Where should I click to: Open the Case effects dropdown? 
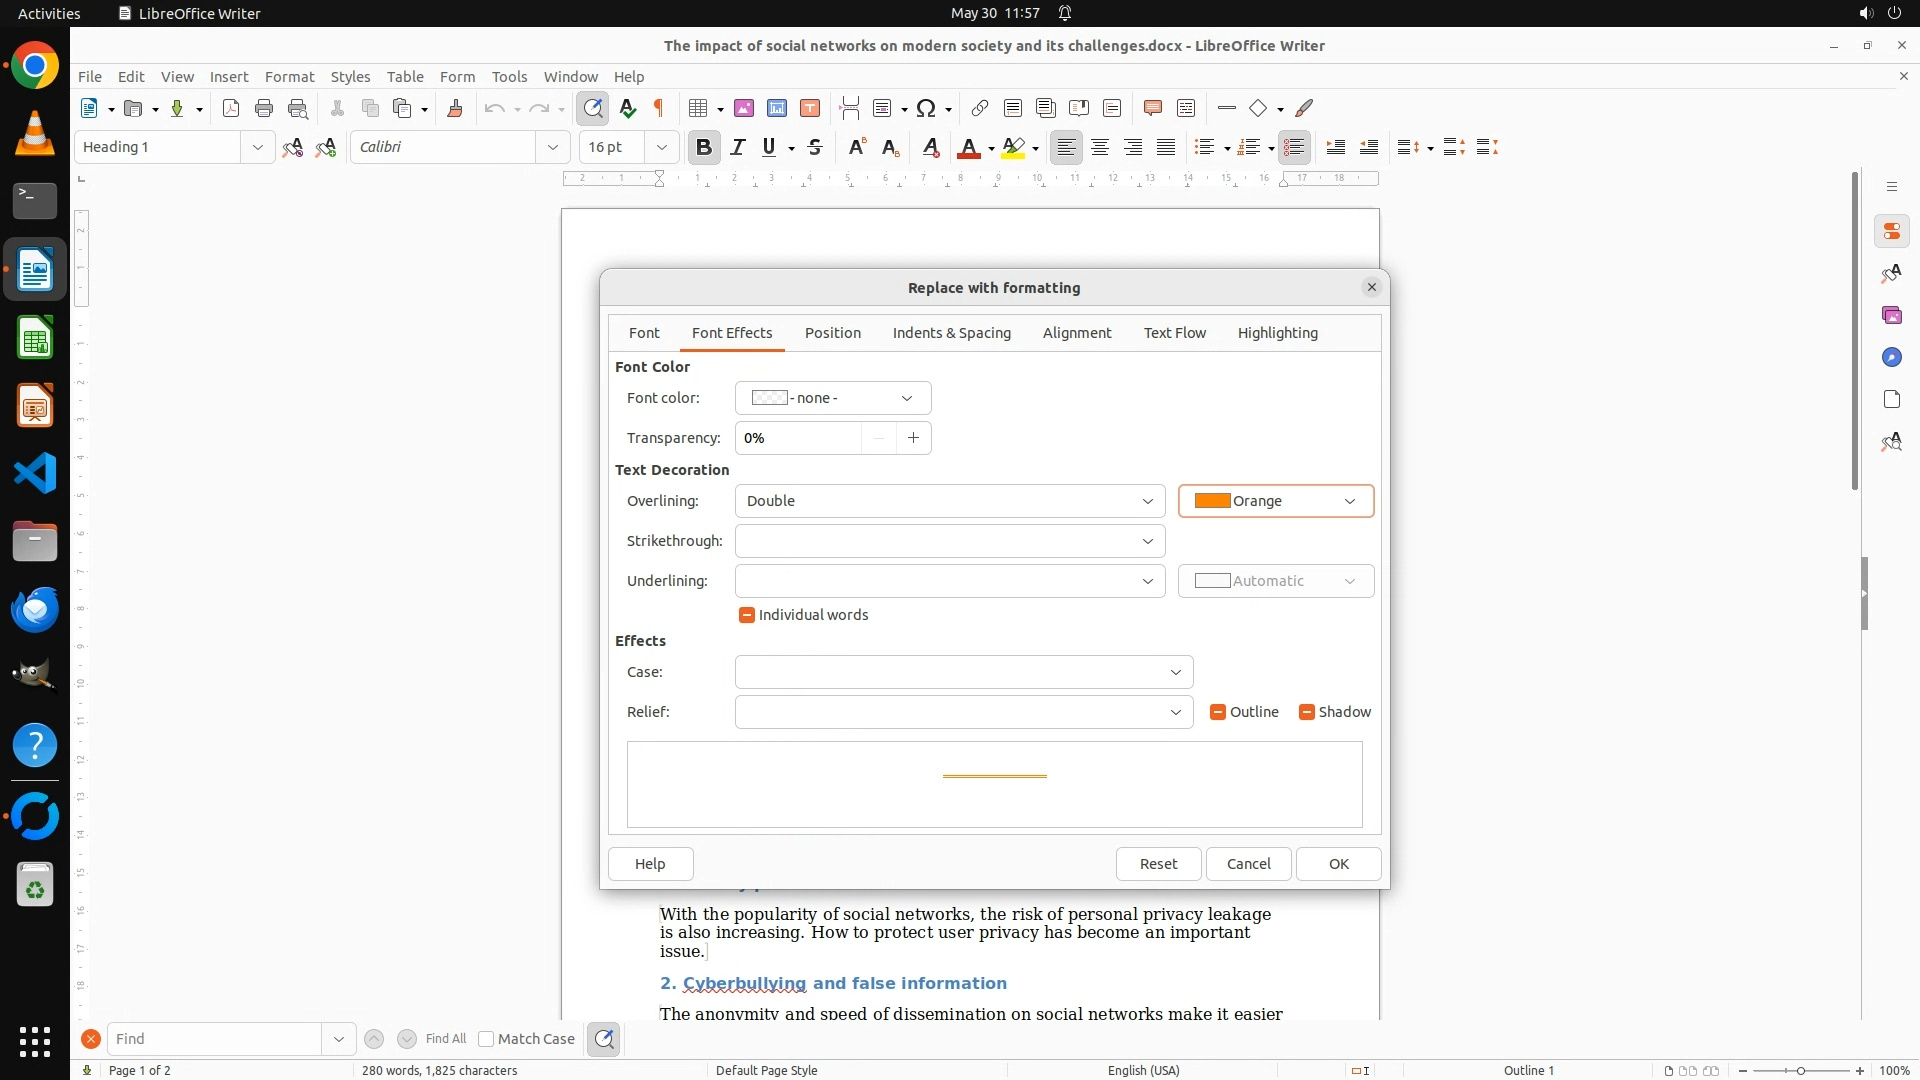click(x=963, y=672)
